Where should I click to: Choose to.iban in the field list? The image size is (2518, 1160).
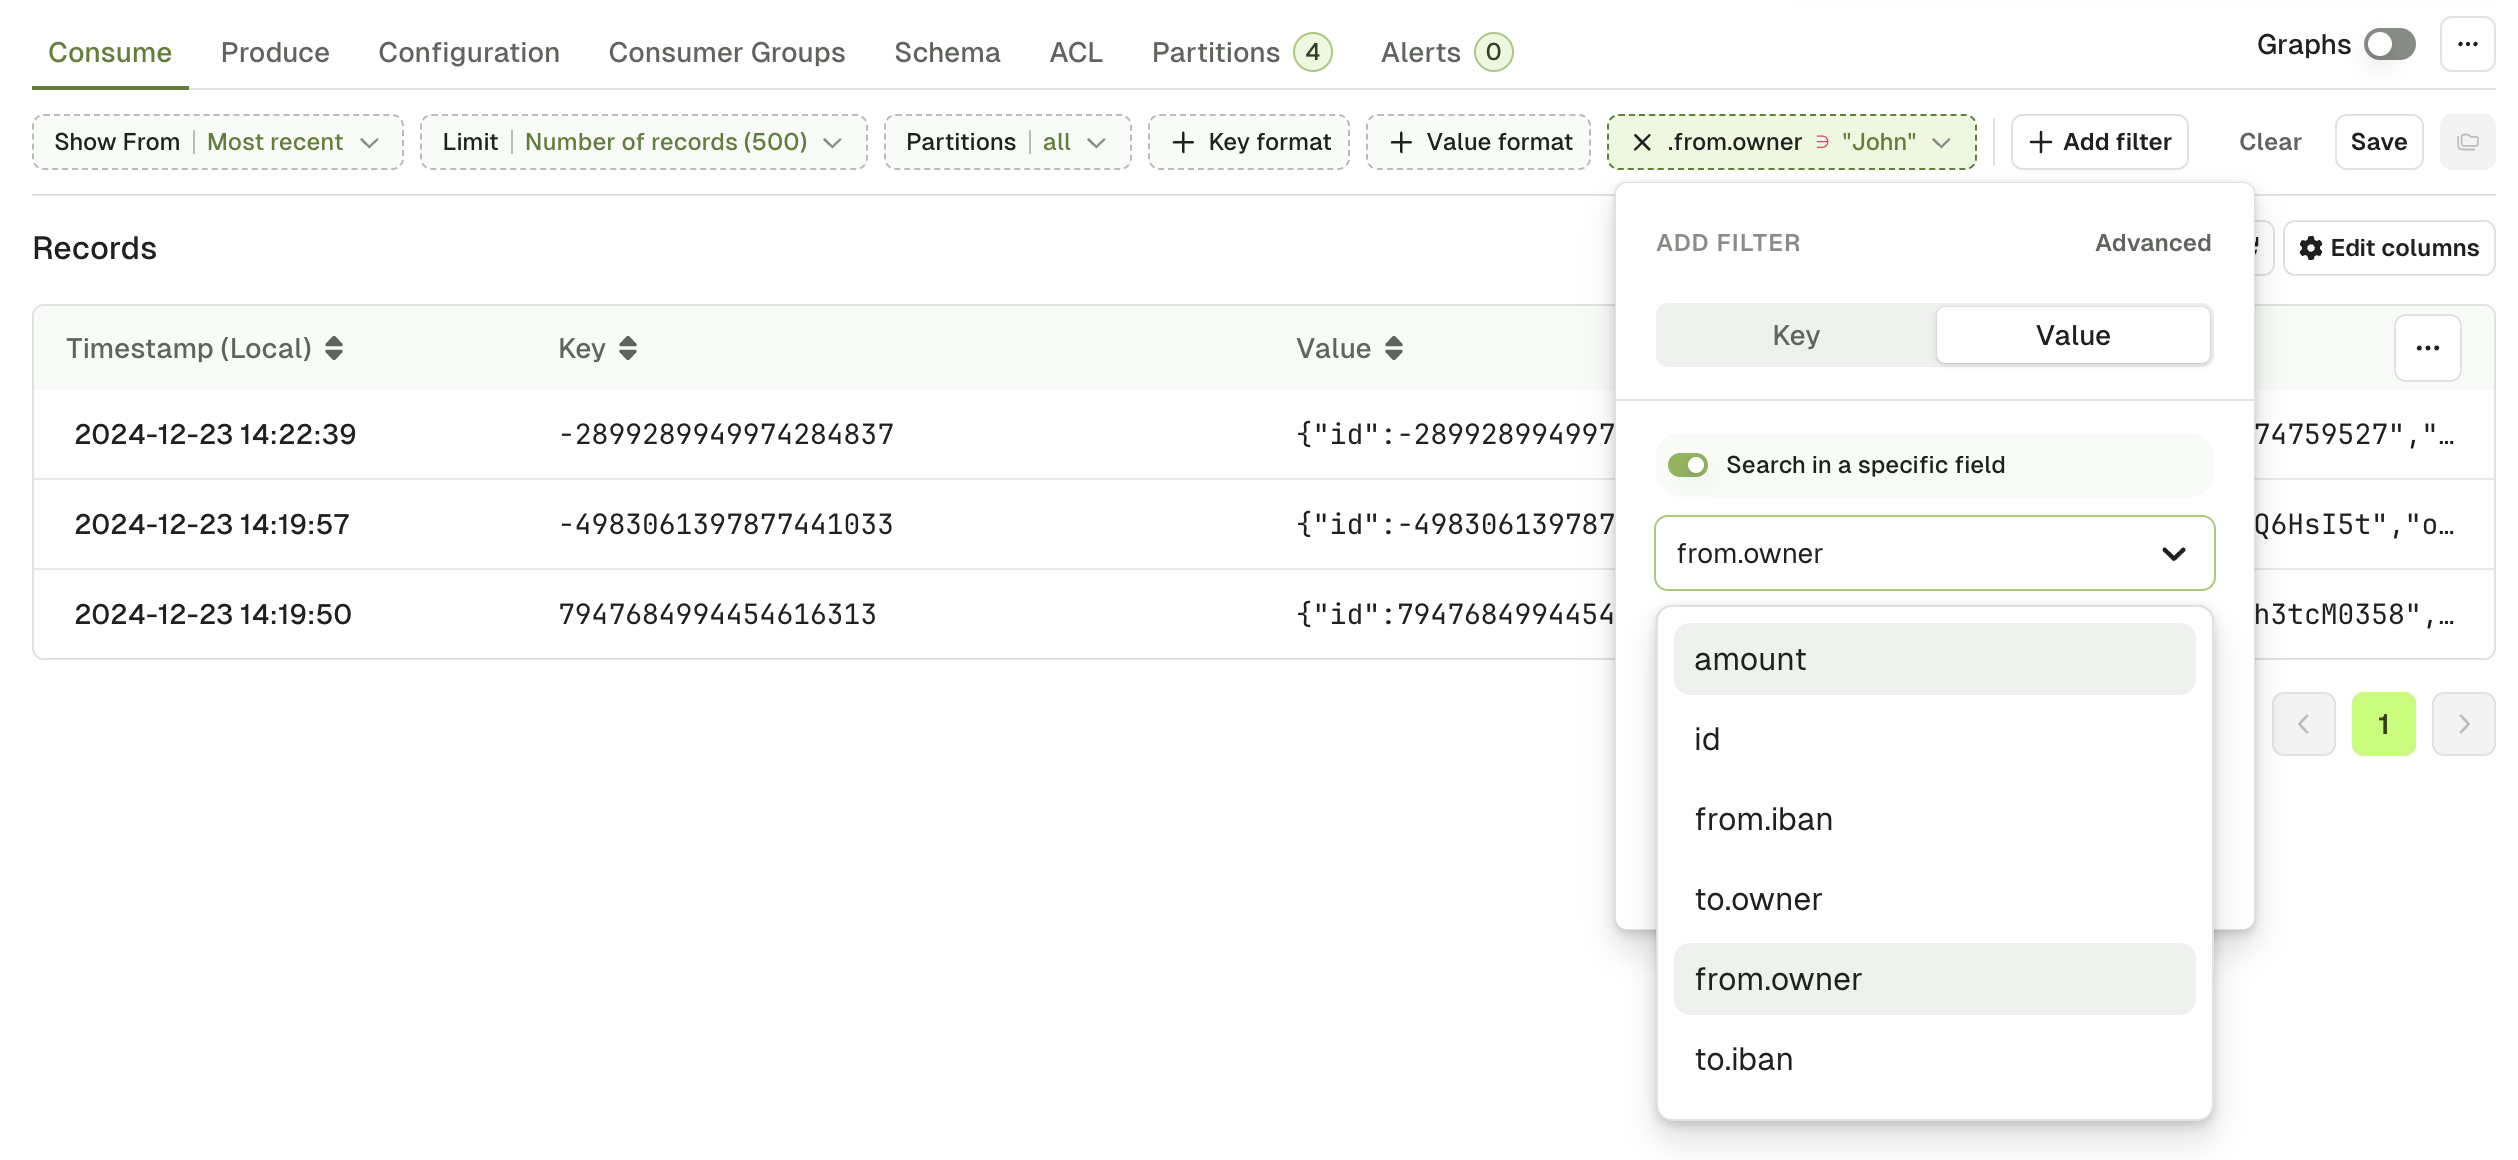[1934, 1059]
